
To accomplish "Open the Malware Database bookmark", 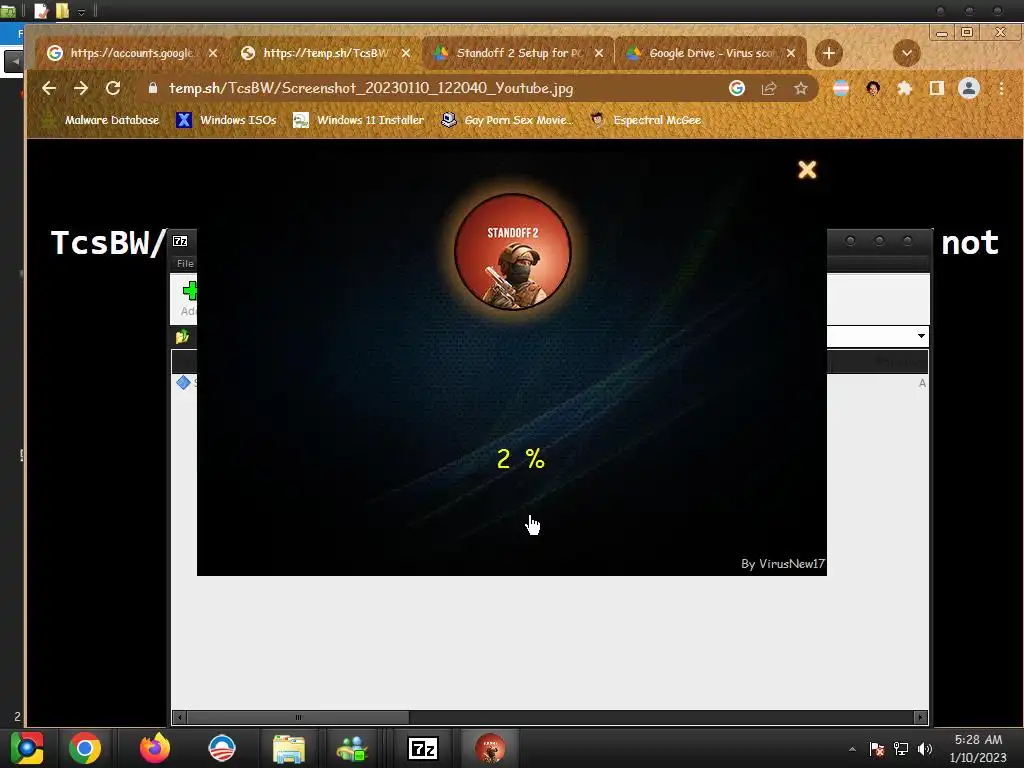I will [x=100, y=120].
